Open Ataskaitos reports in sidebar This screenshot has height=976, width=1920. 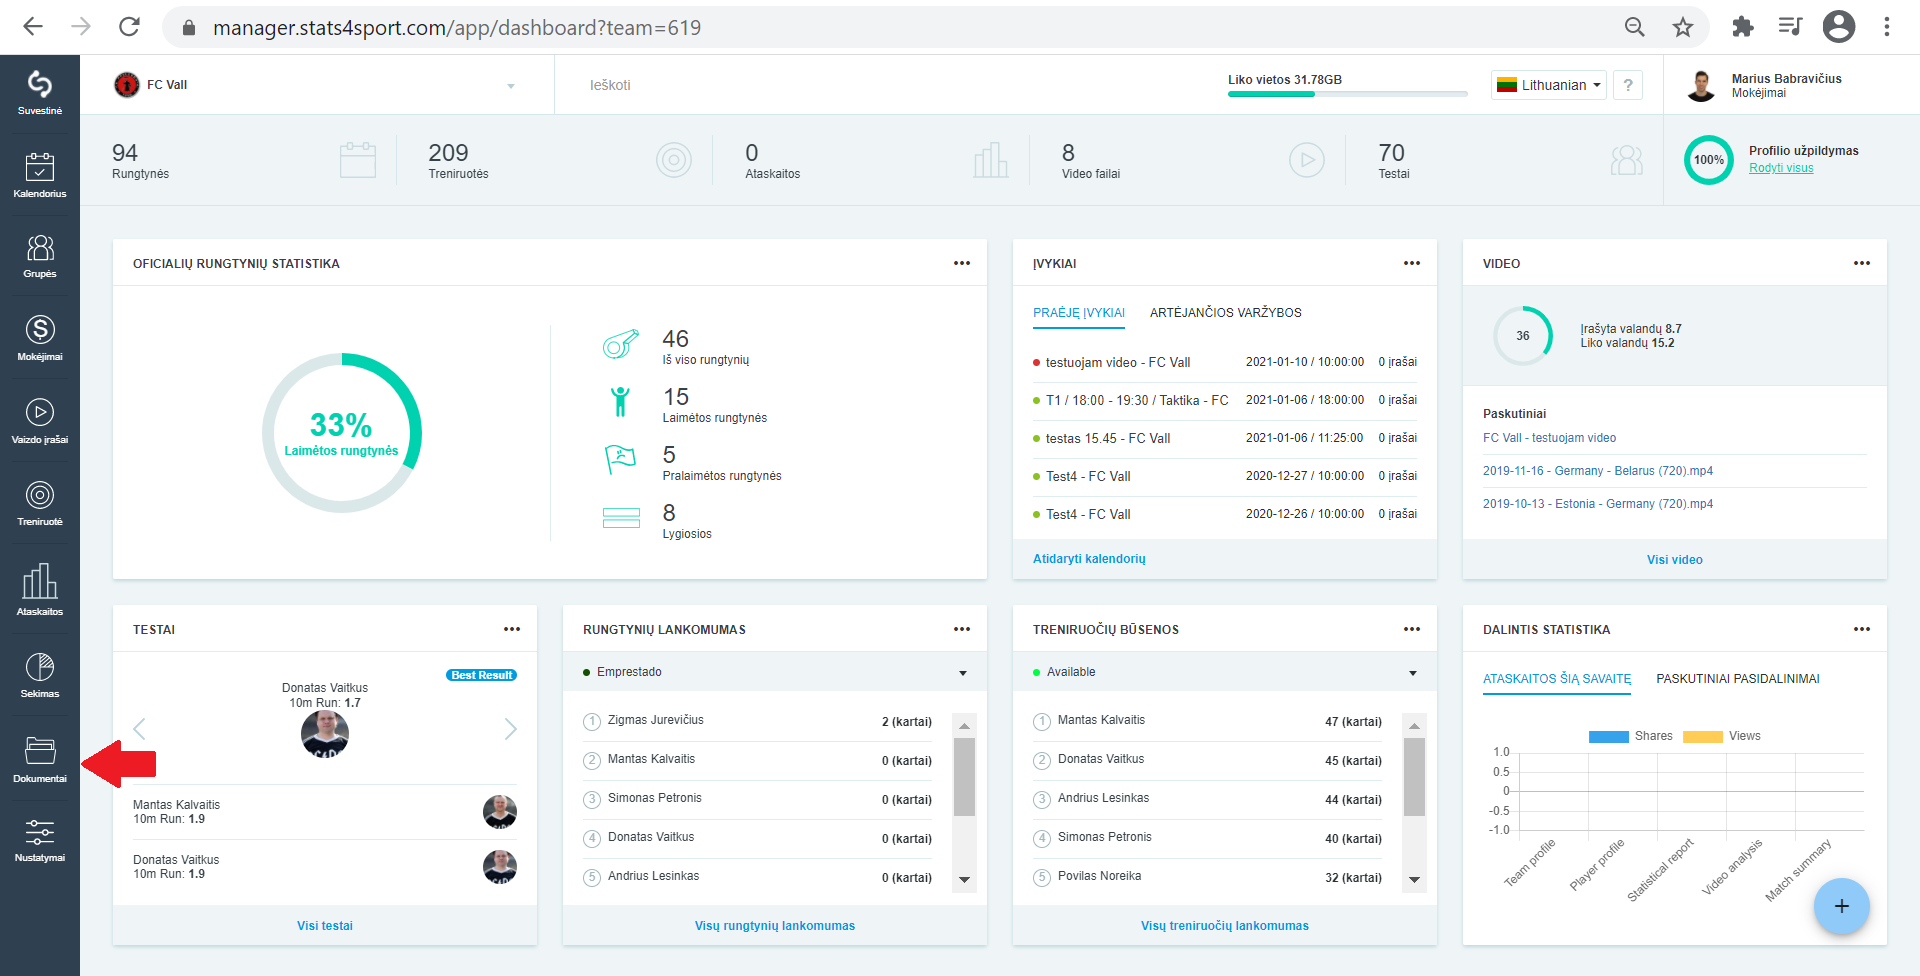[40, 590]
